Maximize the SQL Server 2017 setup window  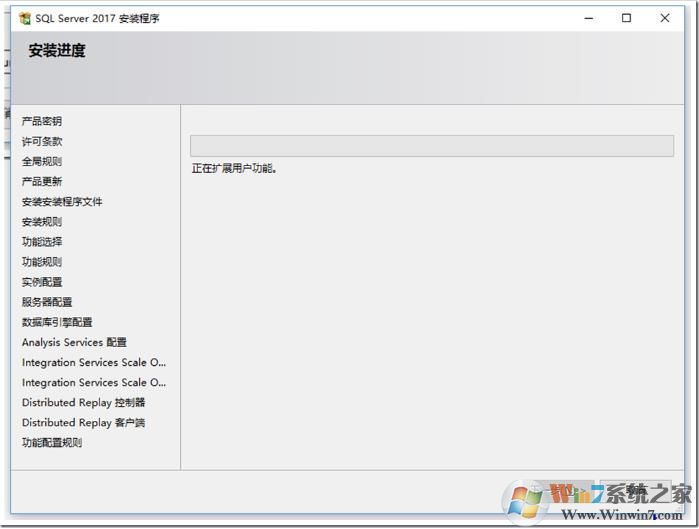pyautogui.click(x=626, y=18)
